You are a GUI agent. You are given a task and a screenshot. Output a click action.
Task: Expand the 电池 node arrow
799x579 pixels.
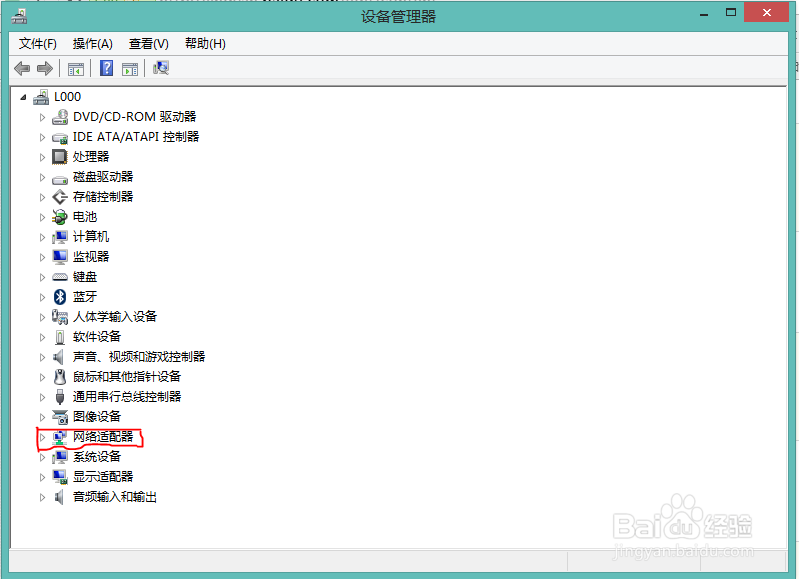pyautogui.click(x=42, y=217)
